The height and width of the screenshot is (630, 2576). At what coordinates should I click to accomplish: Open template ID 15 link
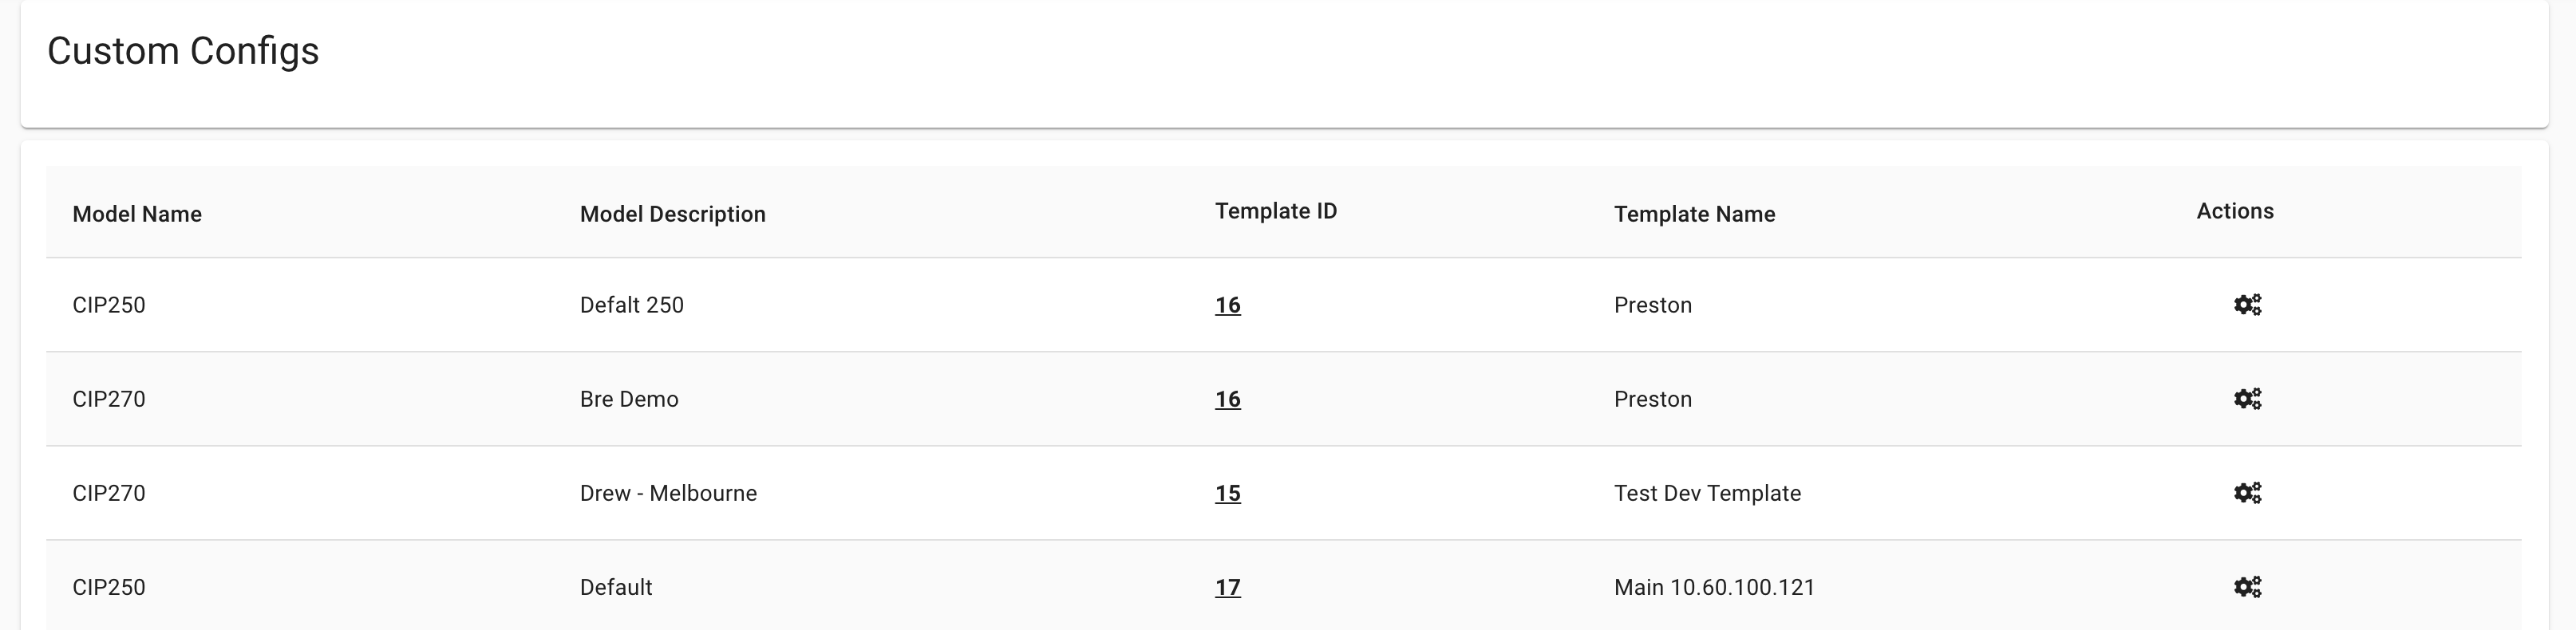pyautogui.click(x=1228, y=493)
